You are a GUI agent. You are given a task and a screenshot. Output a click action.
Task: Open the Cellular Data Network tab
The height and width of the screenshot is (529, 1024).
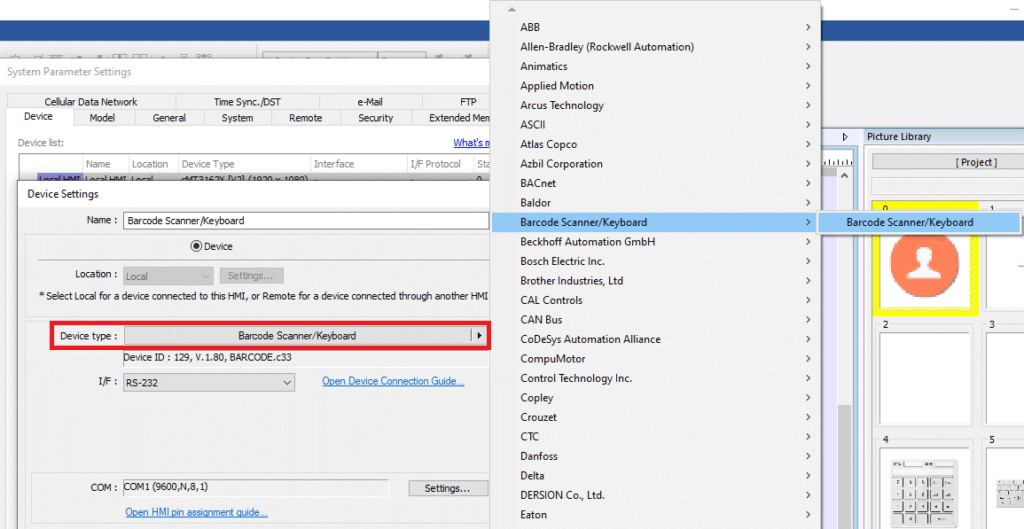91,102
